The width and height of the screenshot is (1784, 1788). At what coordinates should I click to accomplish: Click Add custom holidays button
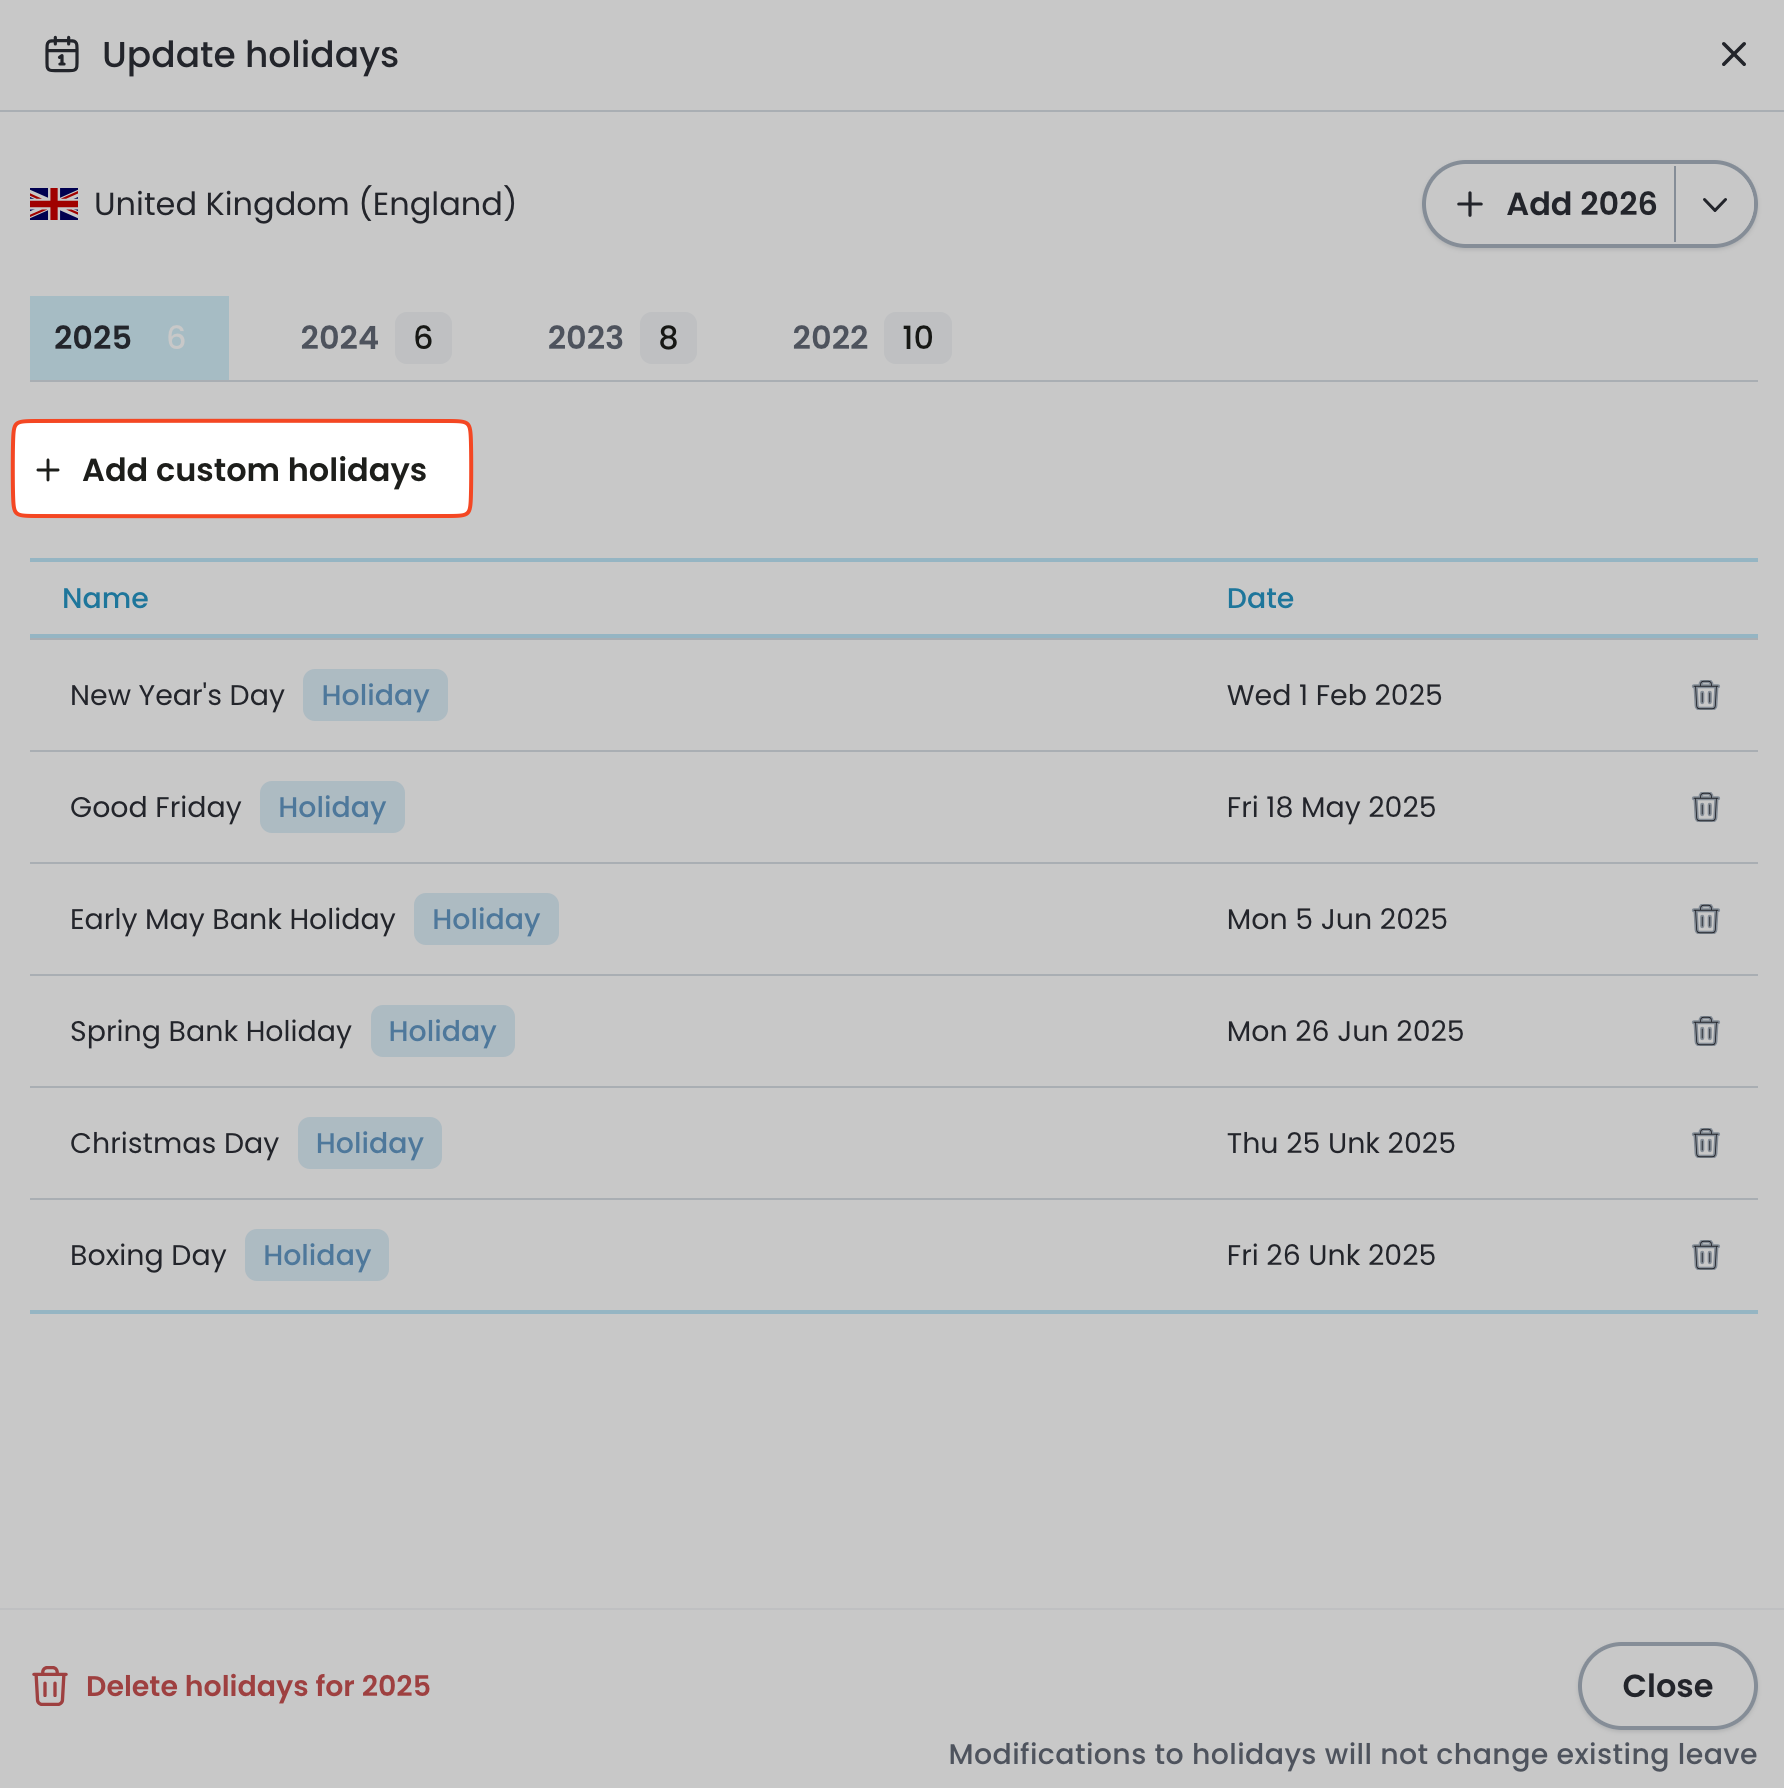point(242,469)
